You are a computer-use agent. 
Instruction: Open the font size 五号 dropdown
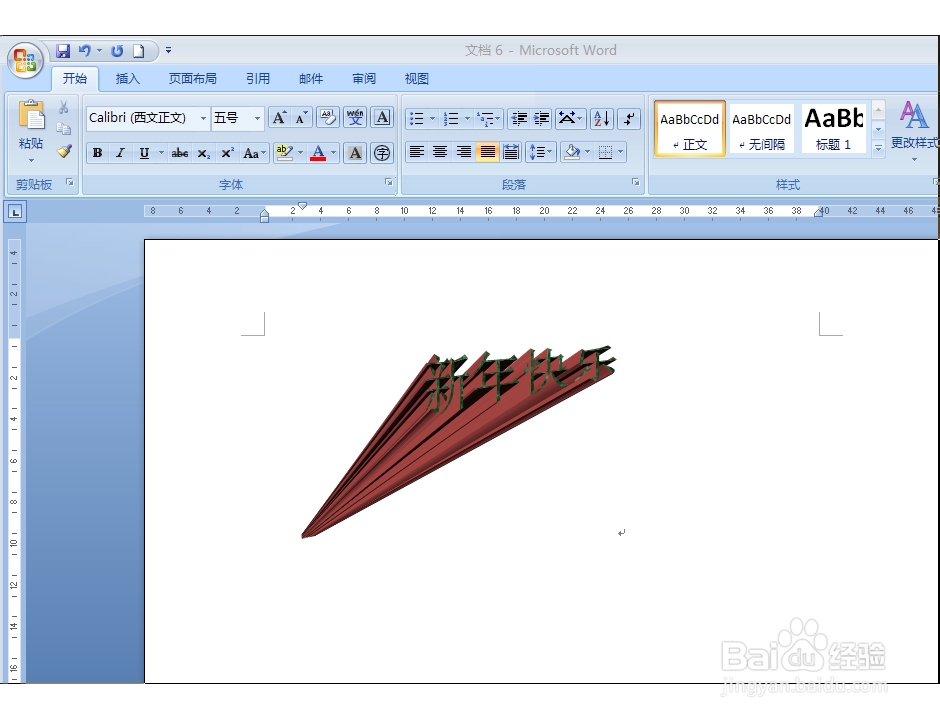point(257,118)
